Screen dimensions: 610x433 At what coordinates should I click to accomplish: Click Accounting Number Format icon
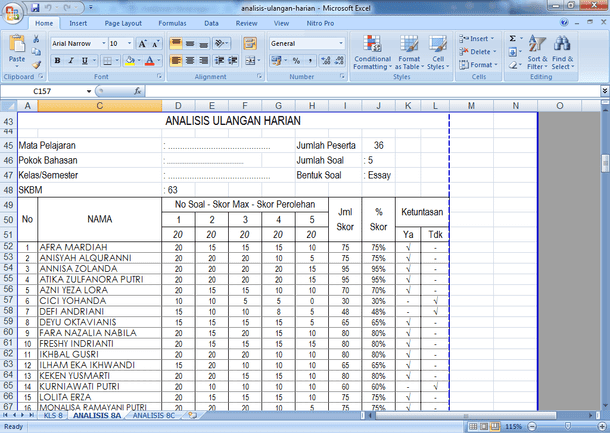pos(276,61)
